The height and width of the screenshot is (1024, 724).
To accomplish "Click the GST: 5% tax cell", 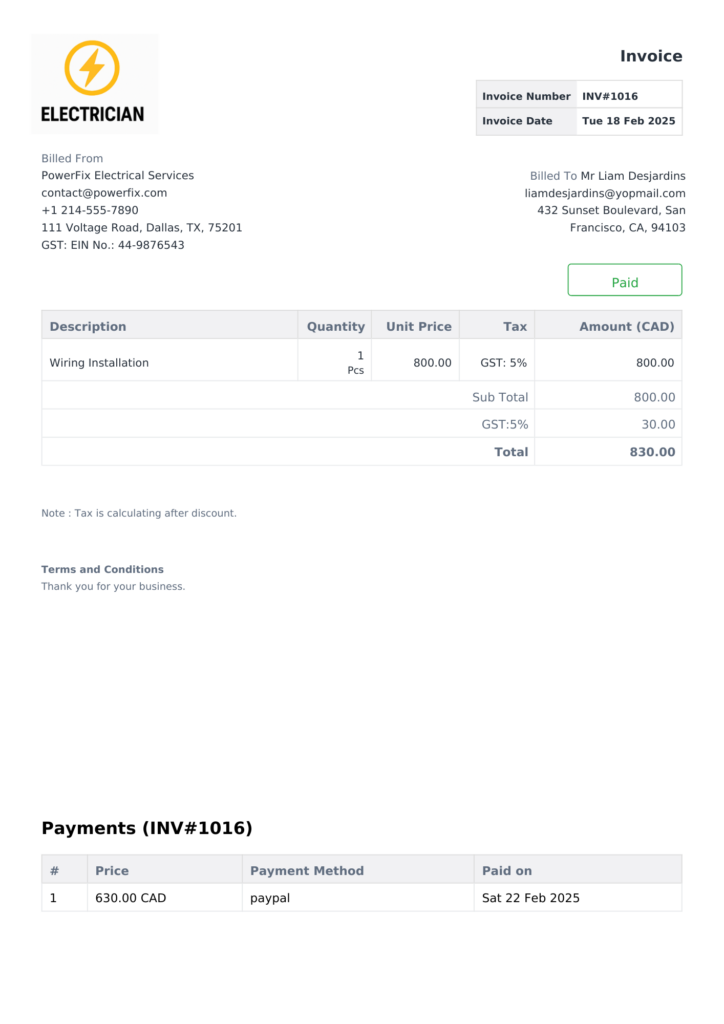I will pyautogui.click(x=503, y=362).
